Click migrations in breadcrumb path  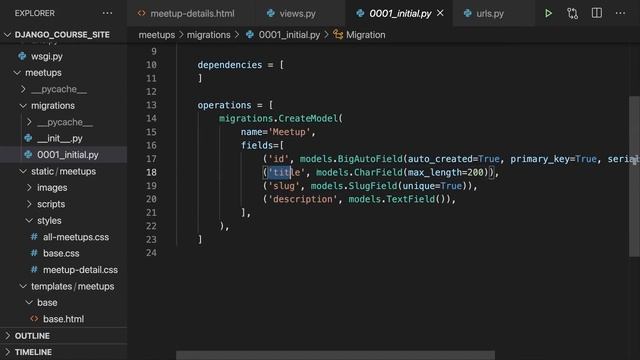click(209, 35)
